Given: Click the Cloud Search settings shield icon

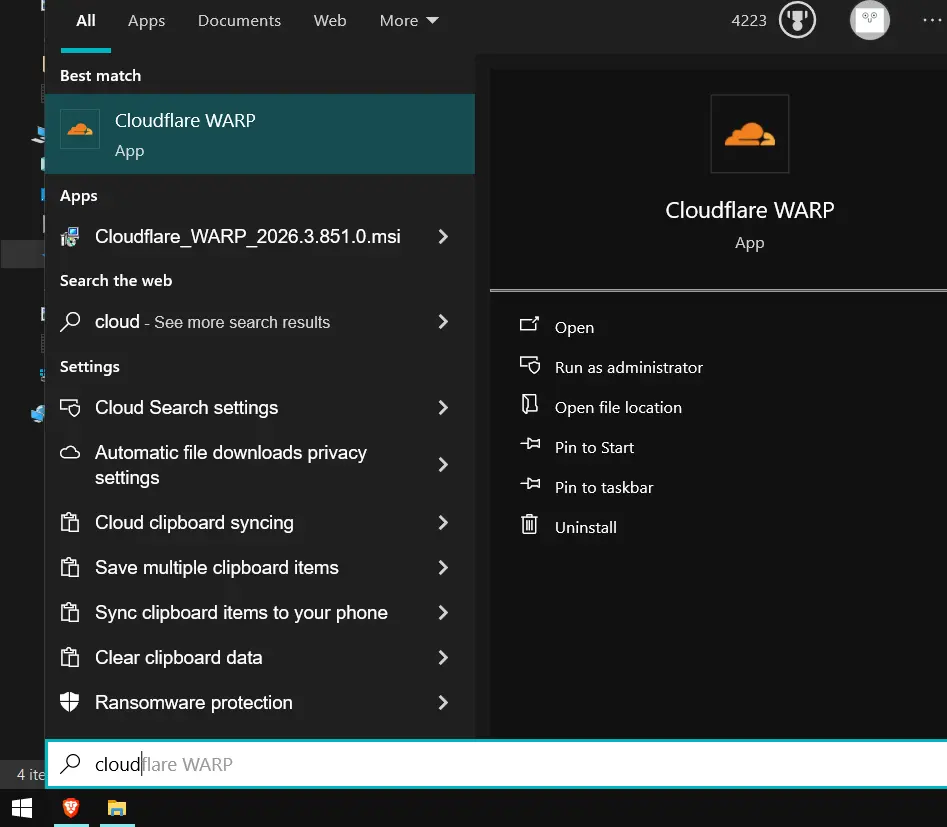Looking at the screenshot, I should pos(70,408).
